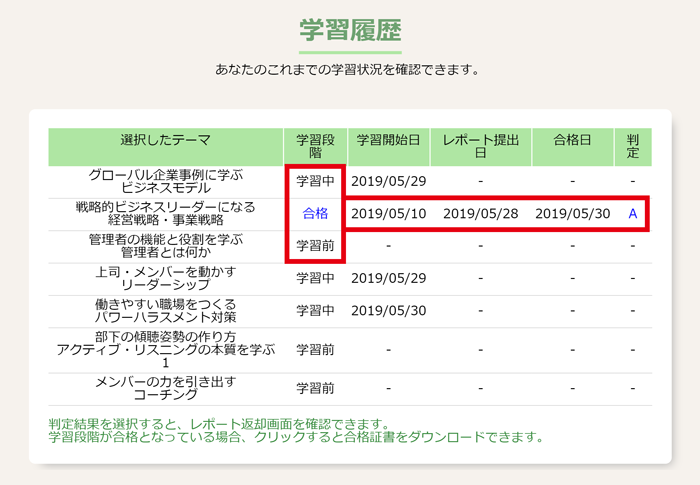Select theme 管理者の機能と役割を学ぶ 管理者とは何か
The width and height of the screenshot is (700, 485).
click(166, 246)
